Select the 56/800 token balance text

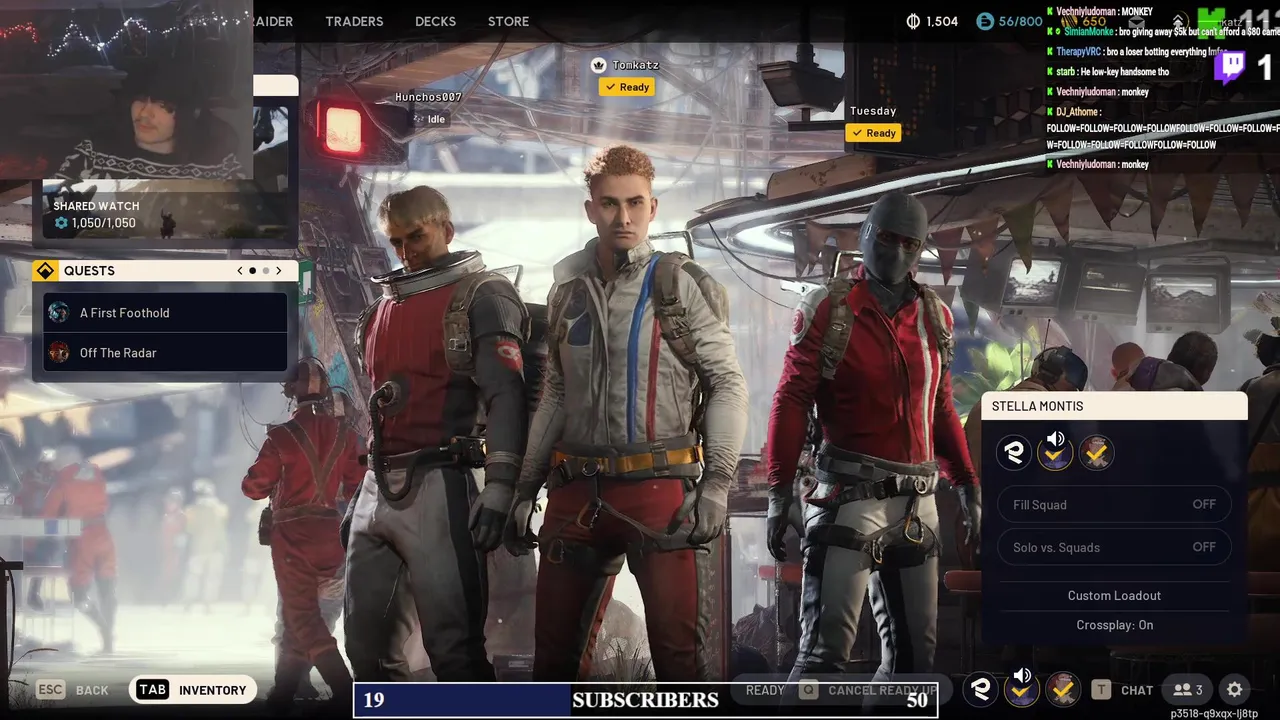tap(1020, 21)
